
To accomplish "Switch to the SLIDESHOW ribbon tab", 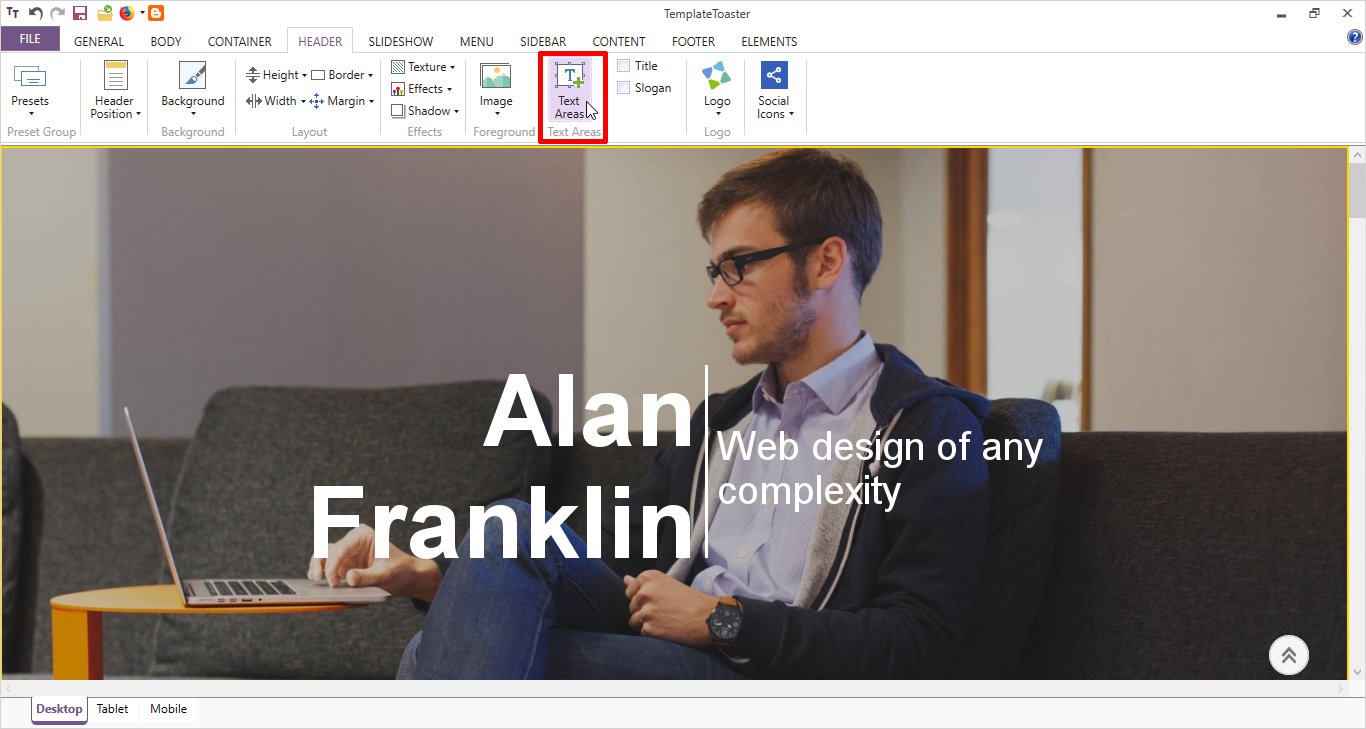I will click(x=400, y=42).
